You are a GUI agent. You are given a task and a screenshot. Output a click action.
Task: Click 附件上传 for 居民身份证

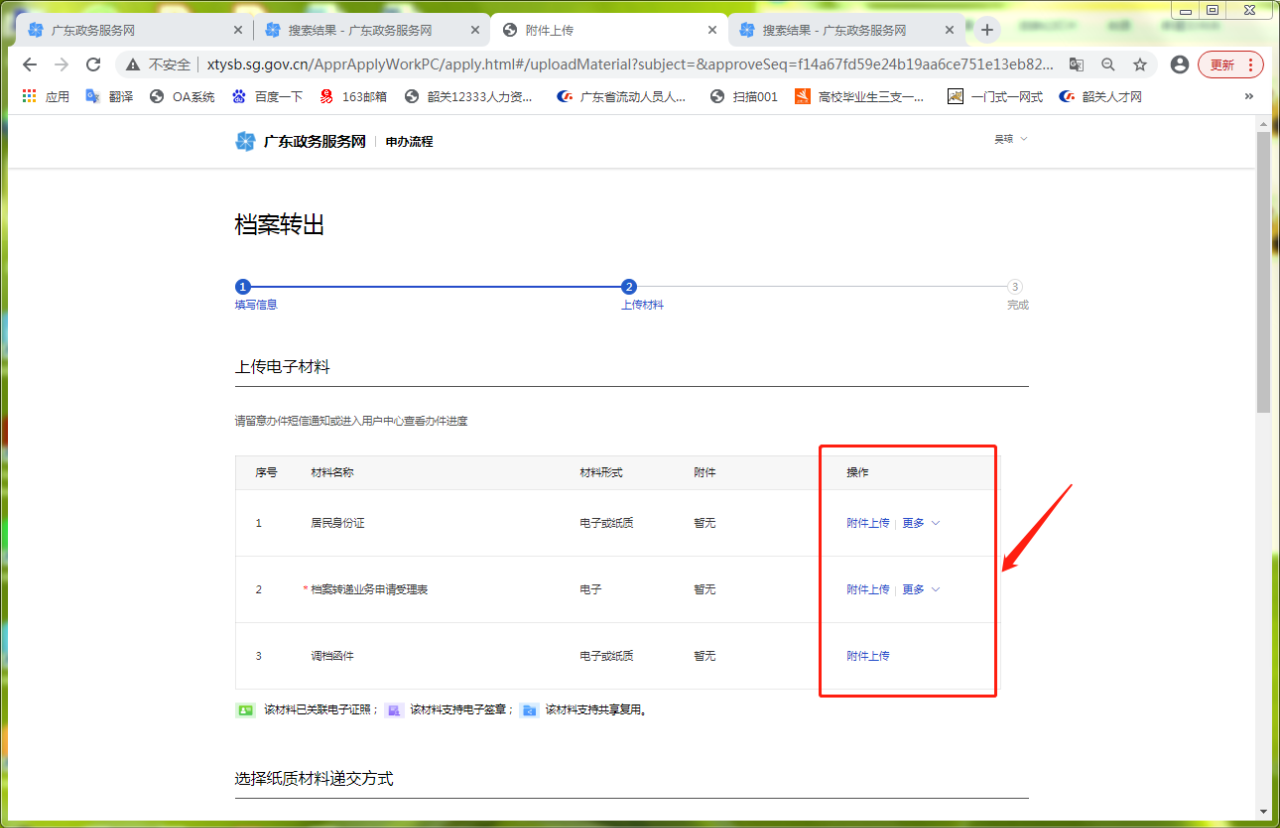pos(867,523)
